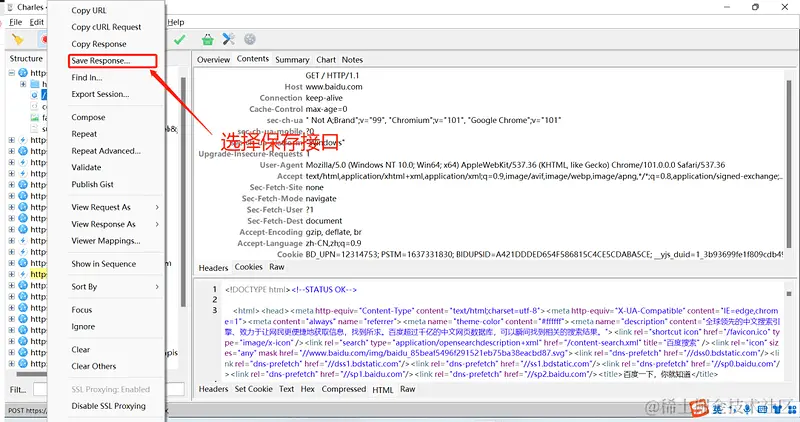
Task: Open the Help menu
Action: (x=176, y=22)
